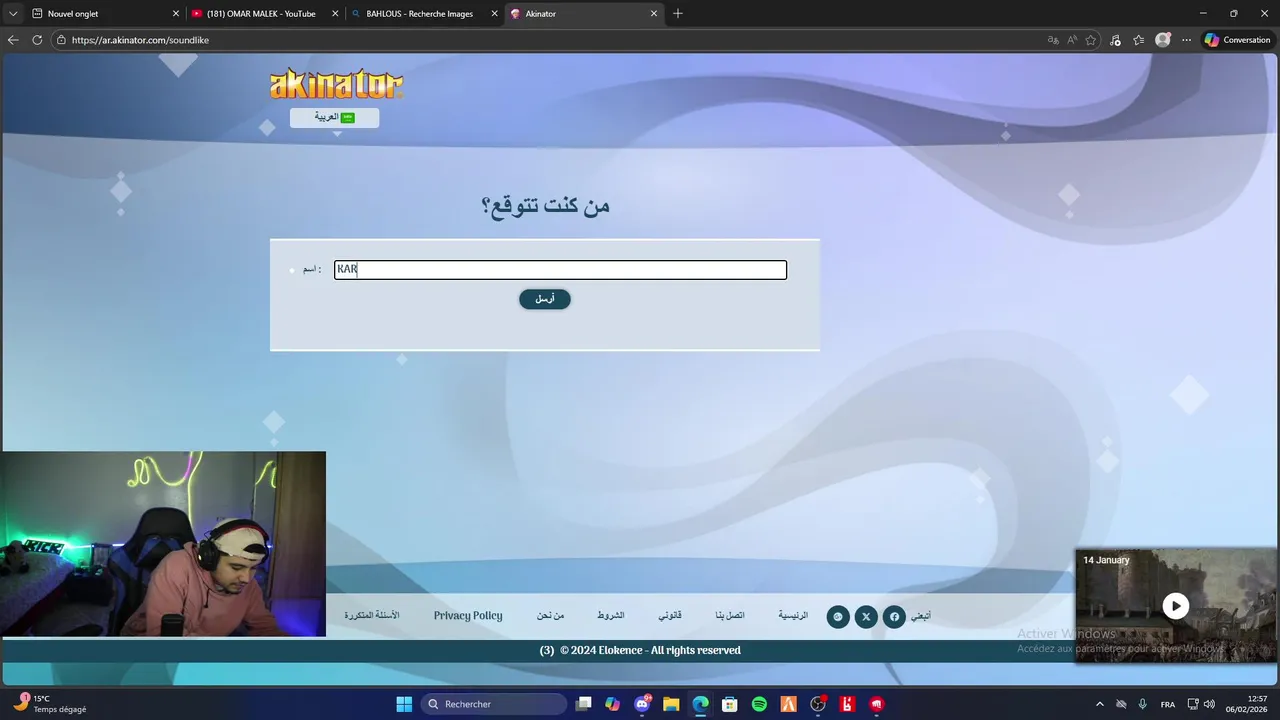1280x720 pixels.
Task: Close the OMAR MALEK YouTube tab
Action: click(x=335, y=14)
